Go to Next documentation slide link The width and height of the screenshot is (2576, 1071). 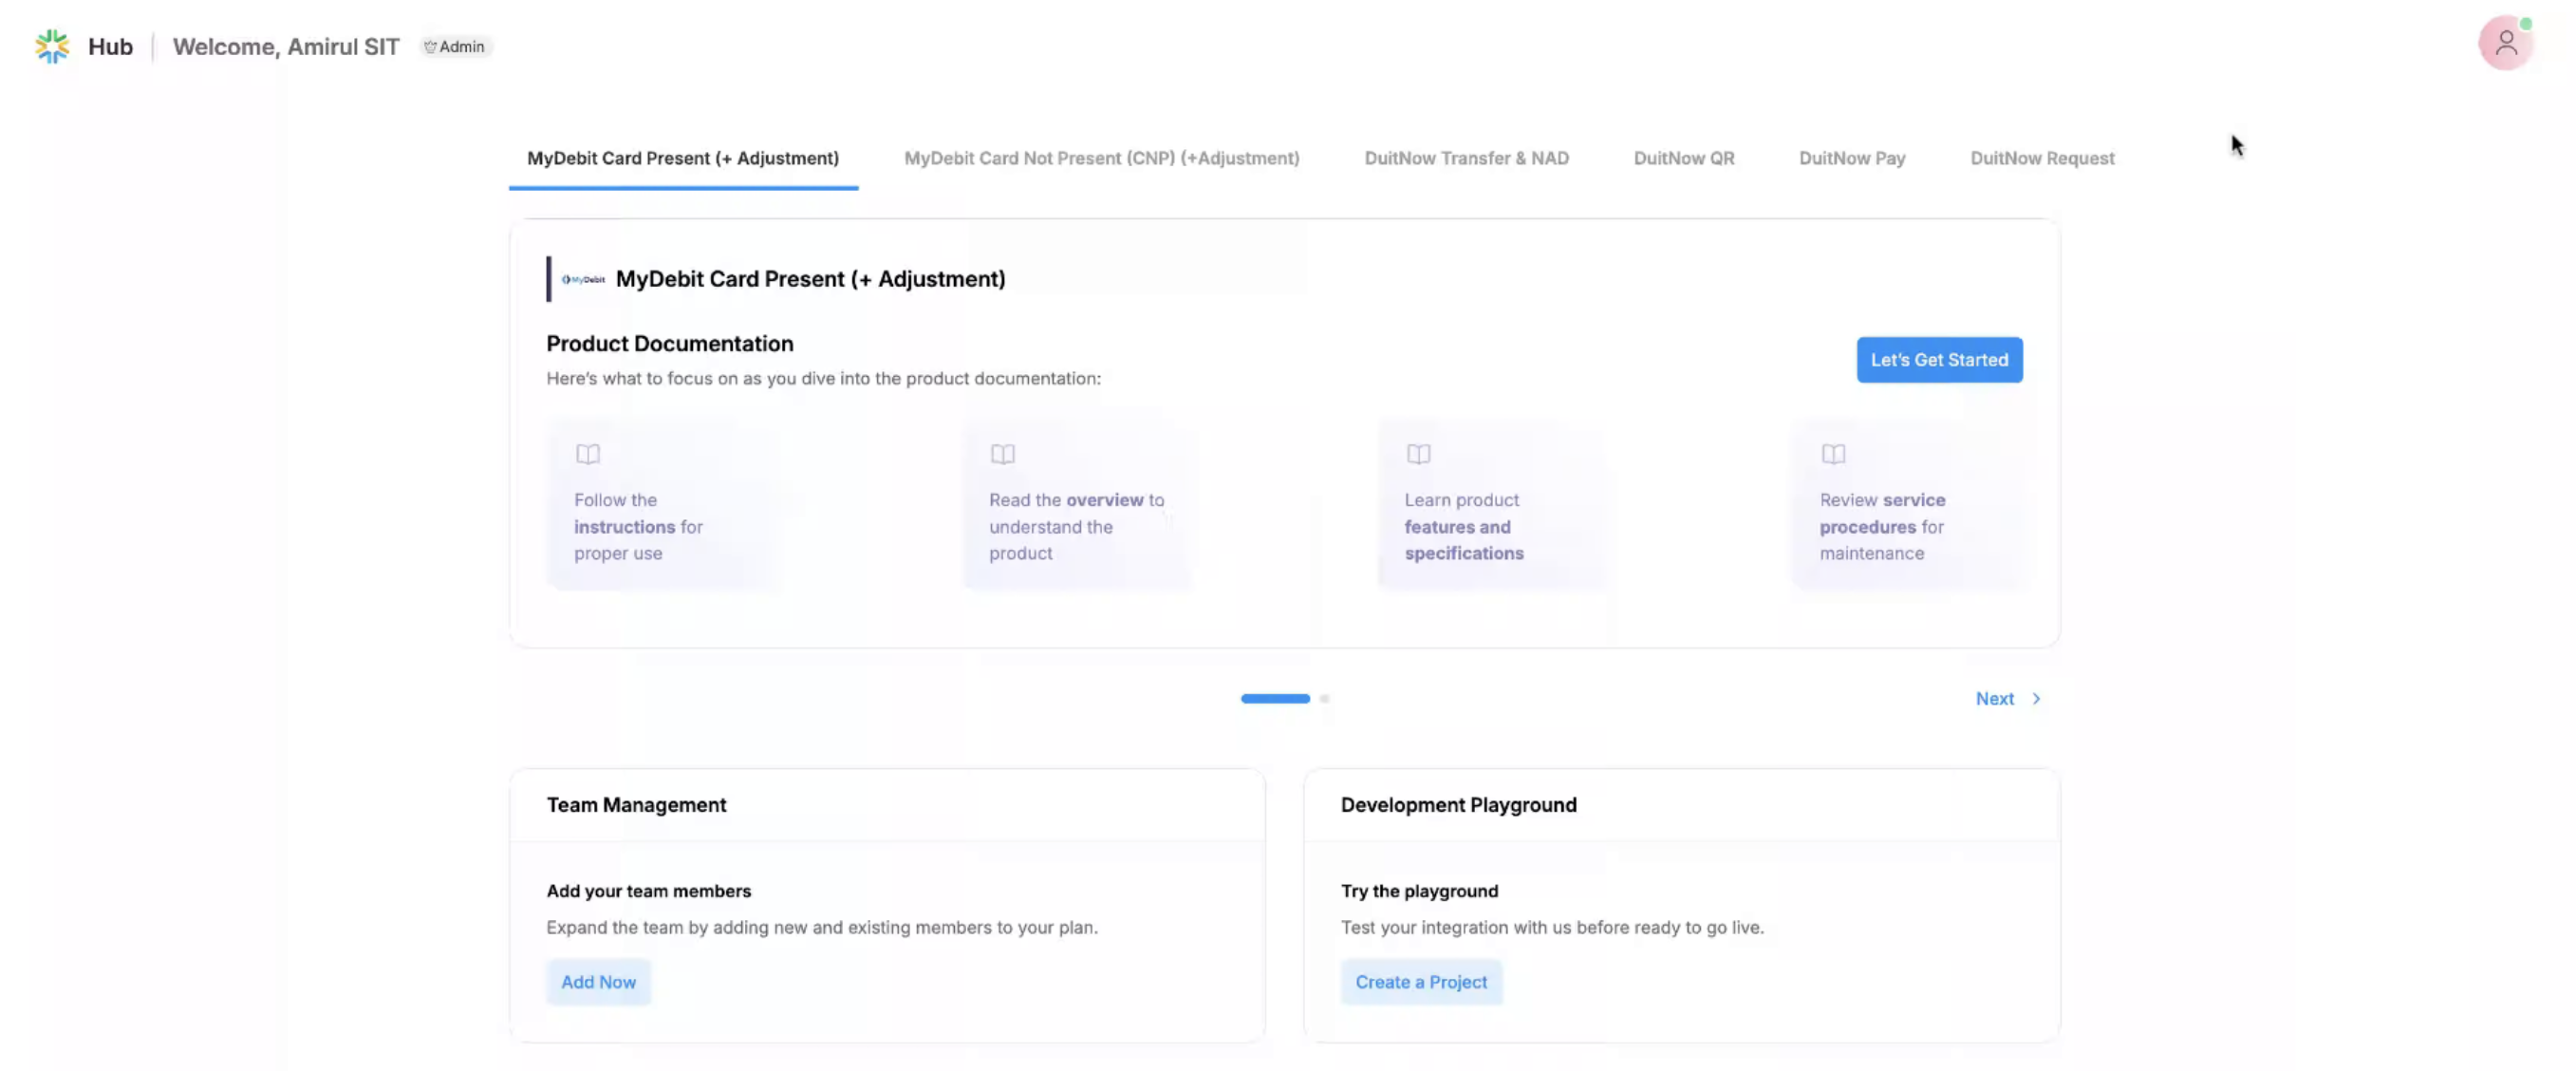1994,699
